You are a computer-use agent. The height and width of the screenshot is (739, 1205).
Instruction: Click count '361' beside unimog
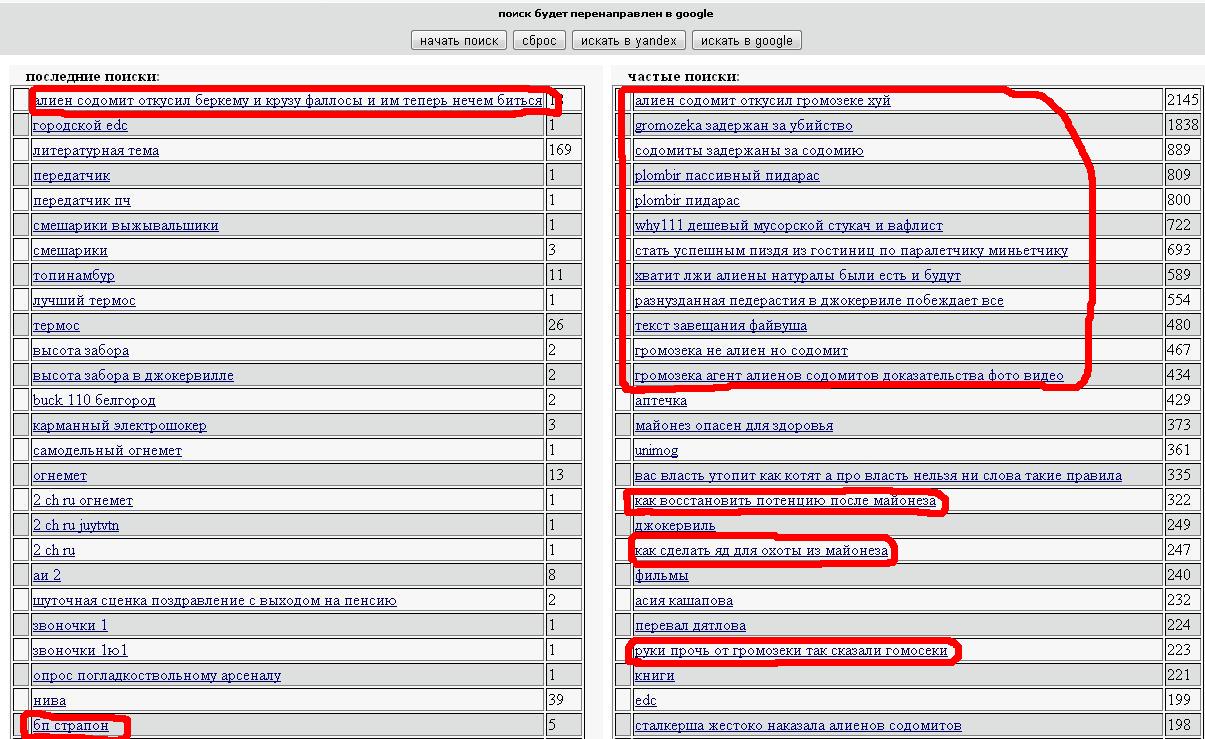point(1179,451)
